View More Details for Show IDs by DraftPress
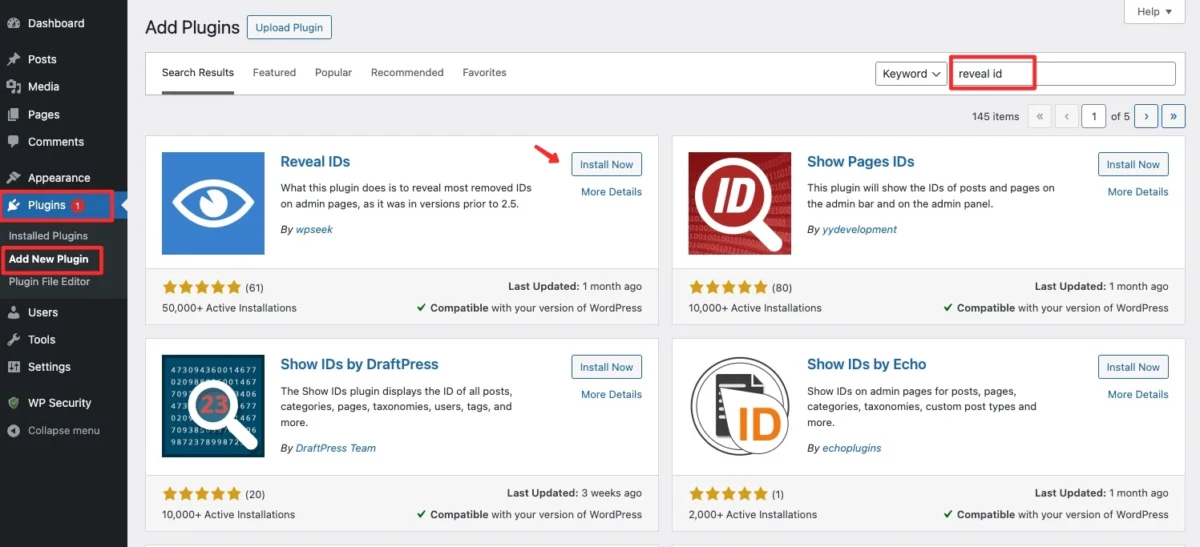Screen dimensions: 1200x547 (611, 395)
